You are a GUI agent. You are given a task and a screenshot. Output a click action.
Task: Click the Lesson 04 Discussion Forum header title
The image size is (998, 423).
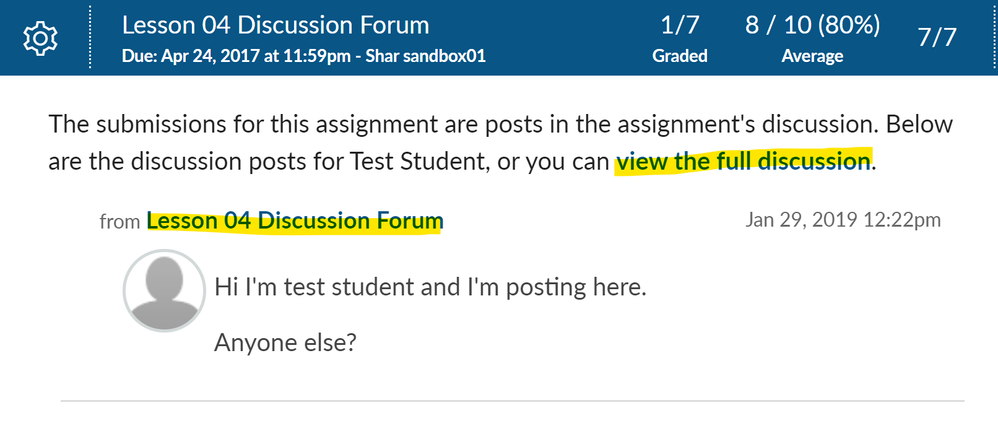(276, 25)
